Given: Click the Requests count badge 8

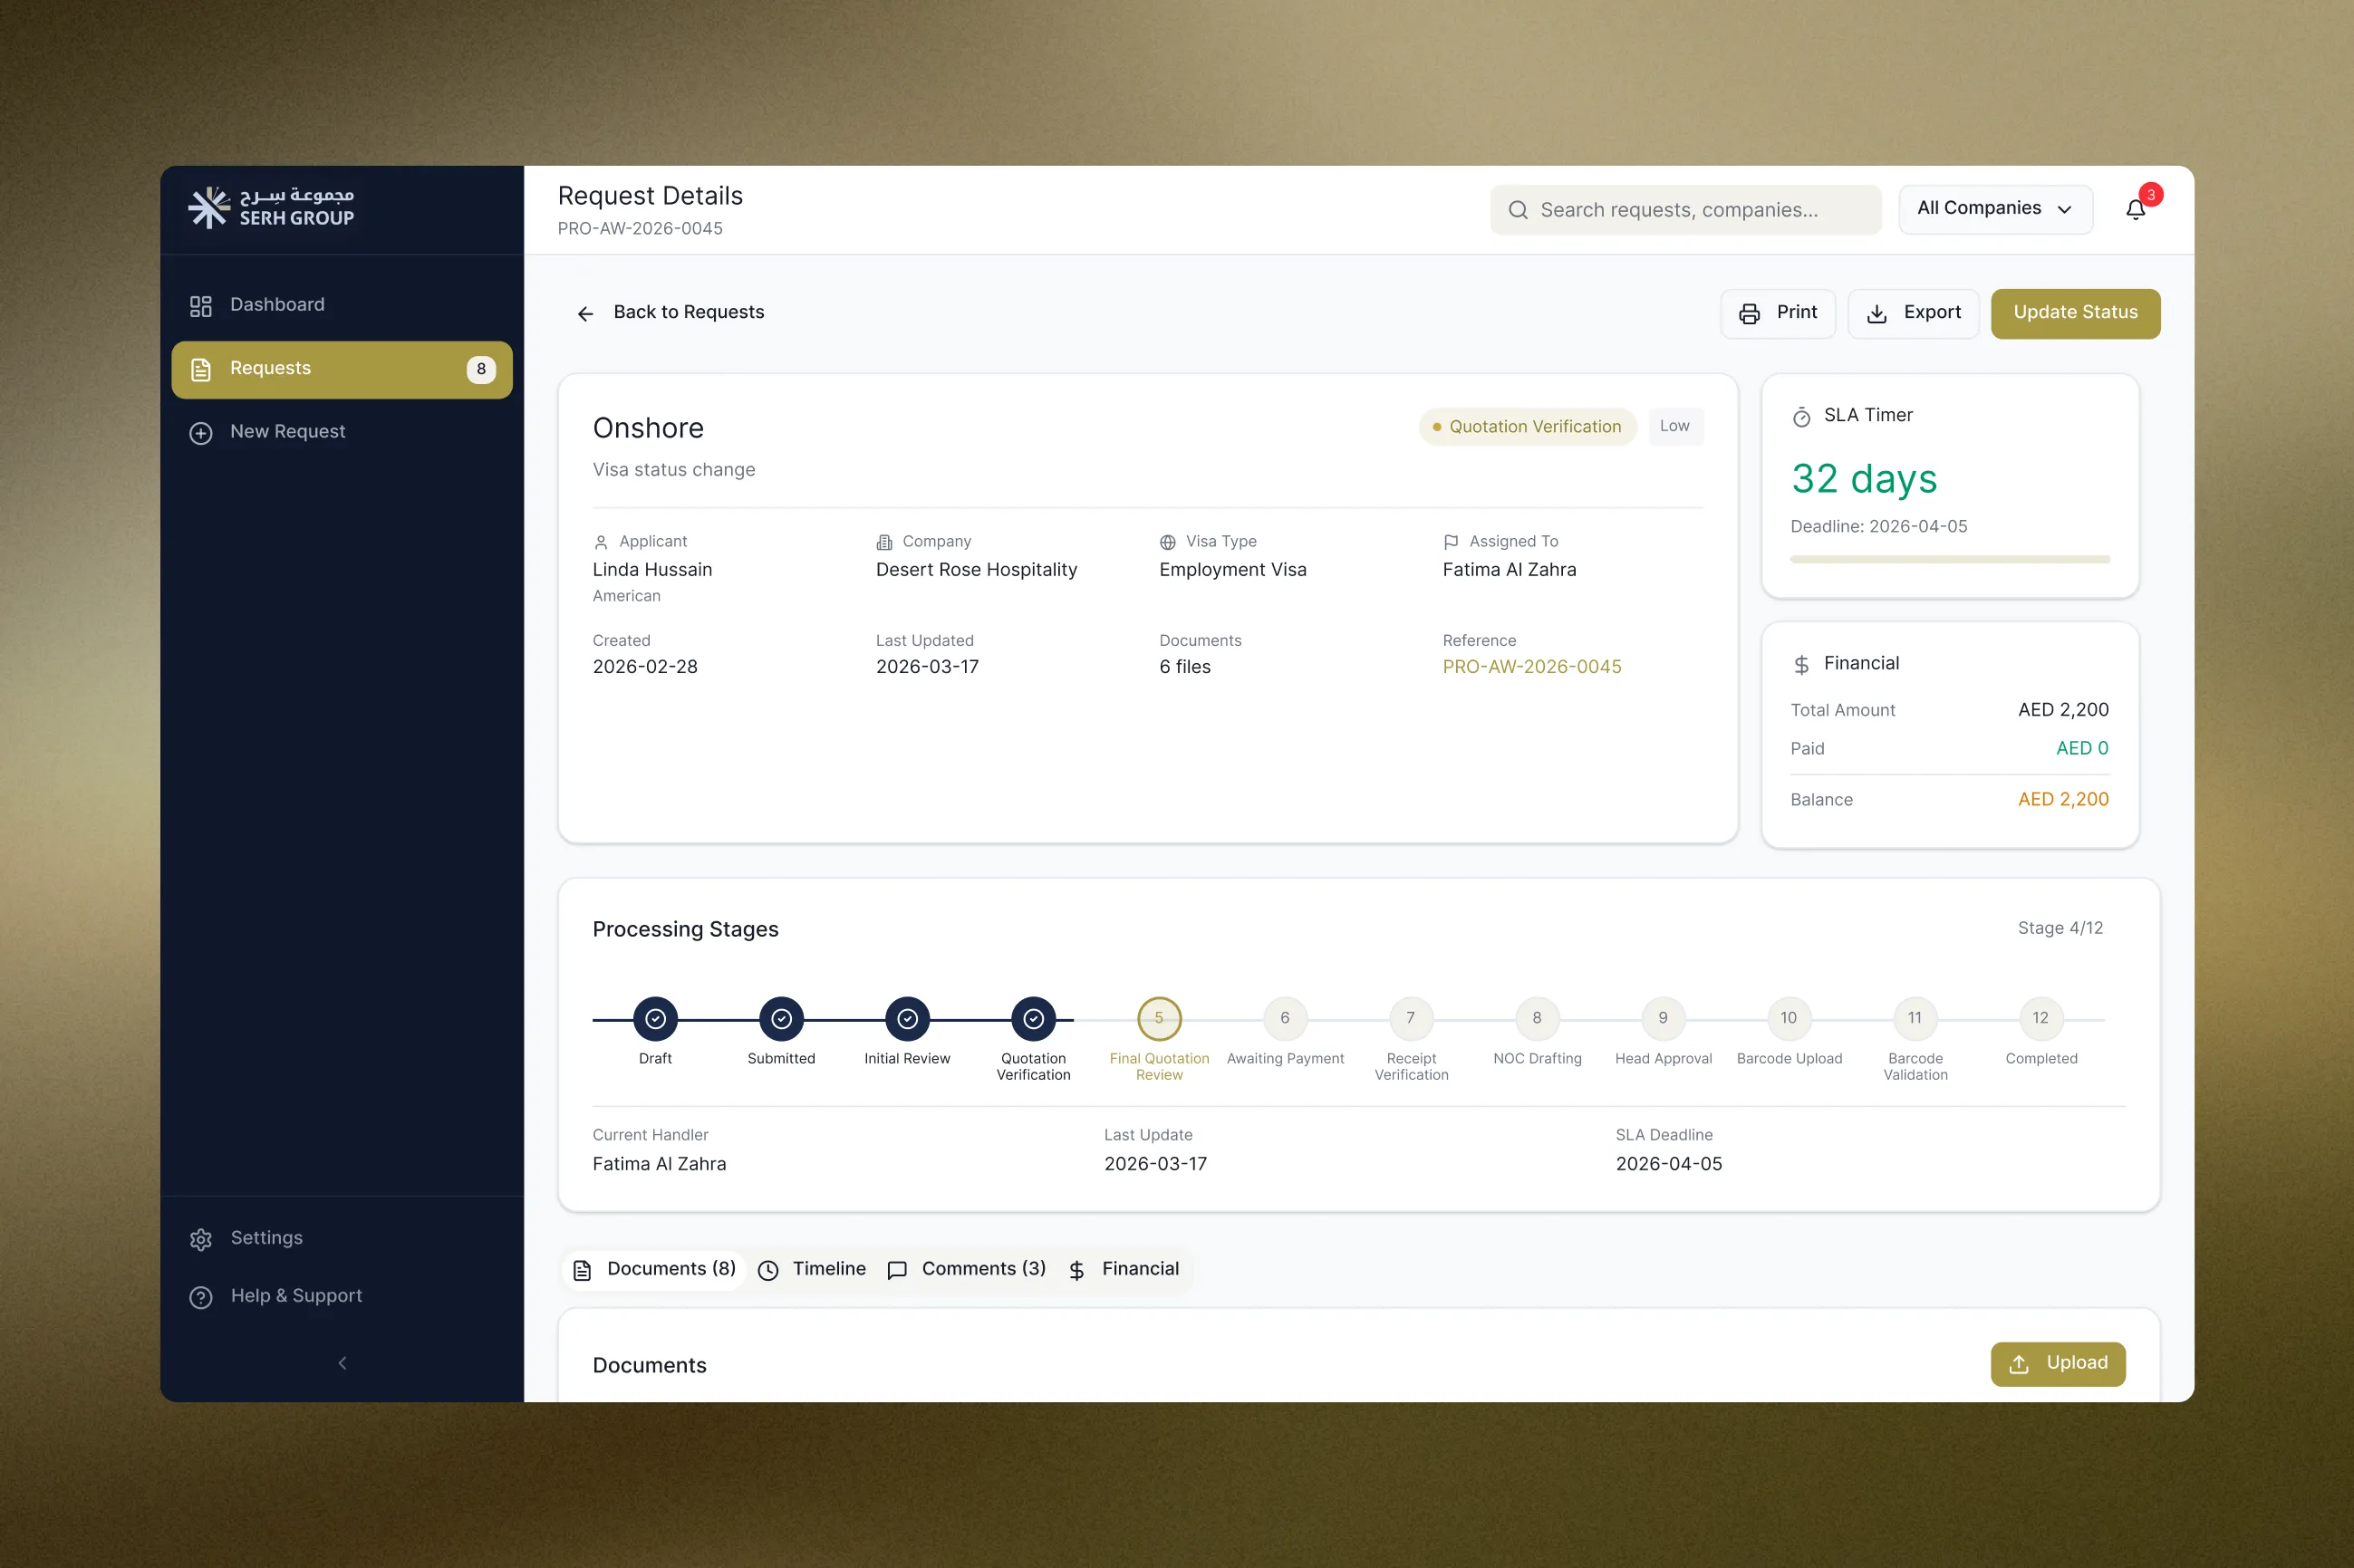Looking at the screenshot, I should (481, 369).
